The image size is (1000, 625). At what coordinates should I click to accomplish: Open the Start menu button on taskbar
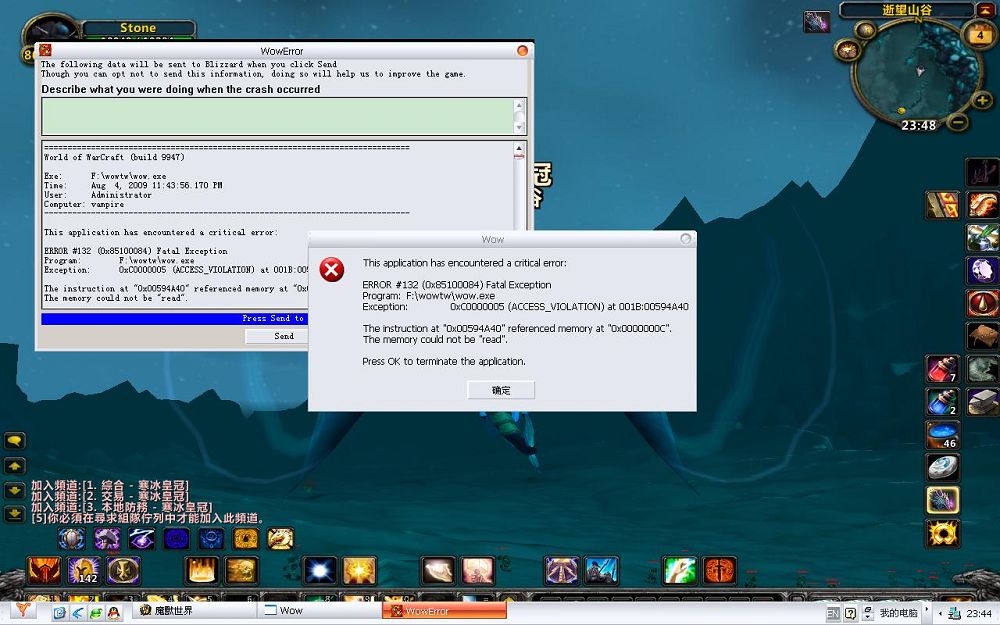tap(22, 611)
